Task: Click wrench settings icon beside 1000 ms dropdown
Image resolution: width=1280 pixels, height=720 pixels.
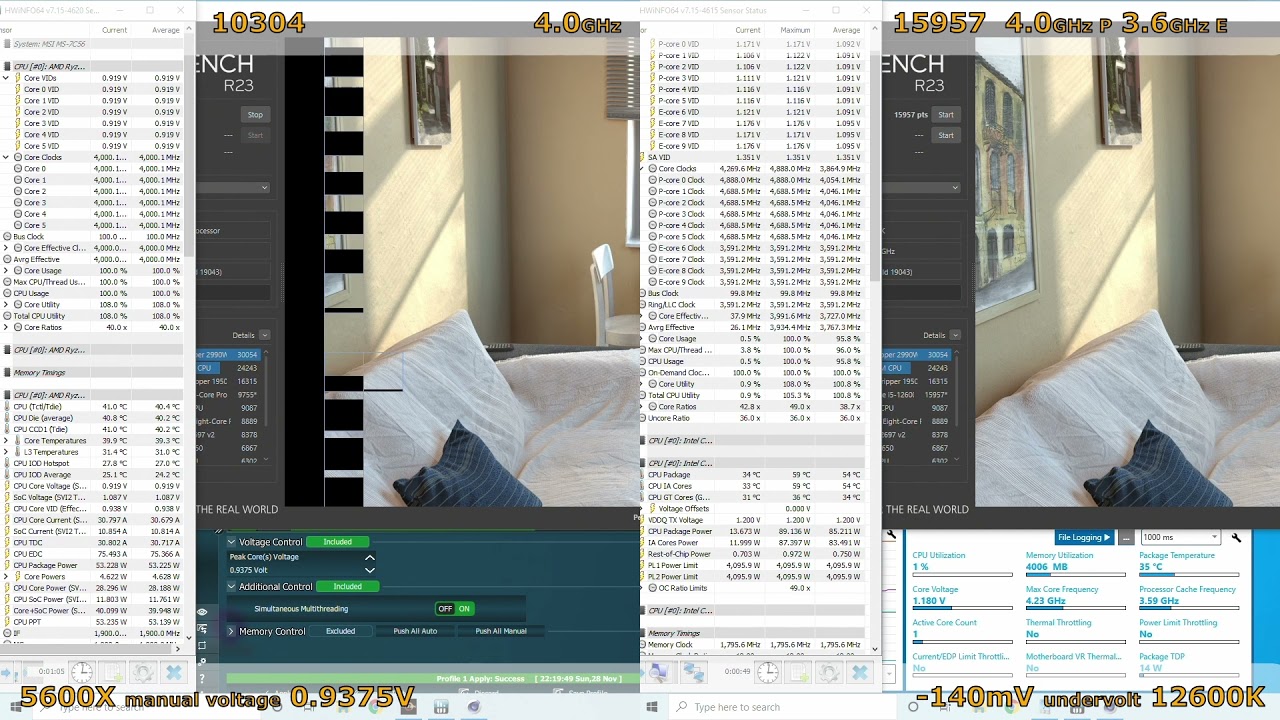Action: (x=1236, y=537)
